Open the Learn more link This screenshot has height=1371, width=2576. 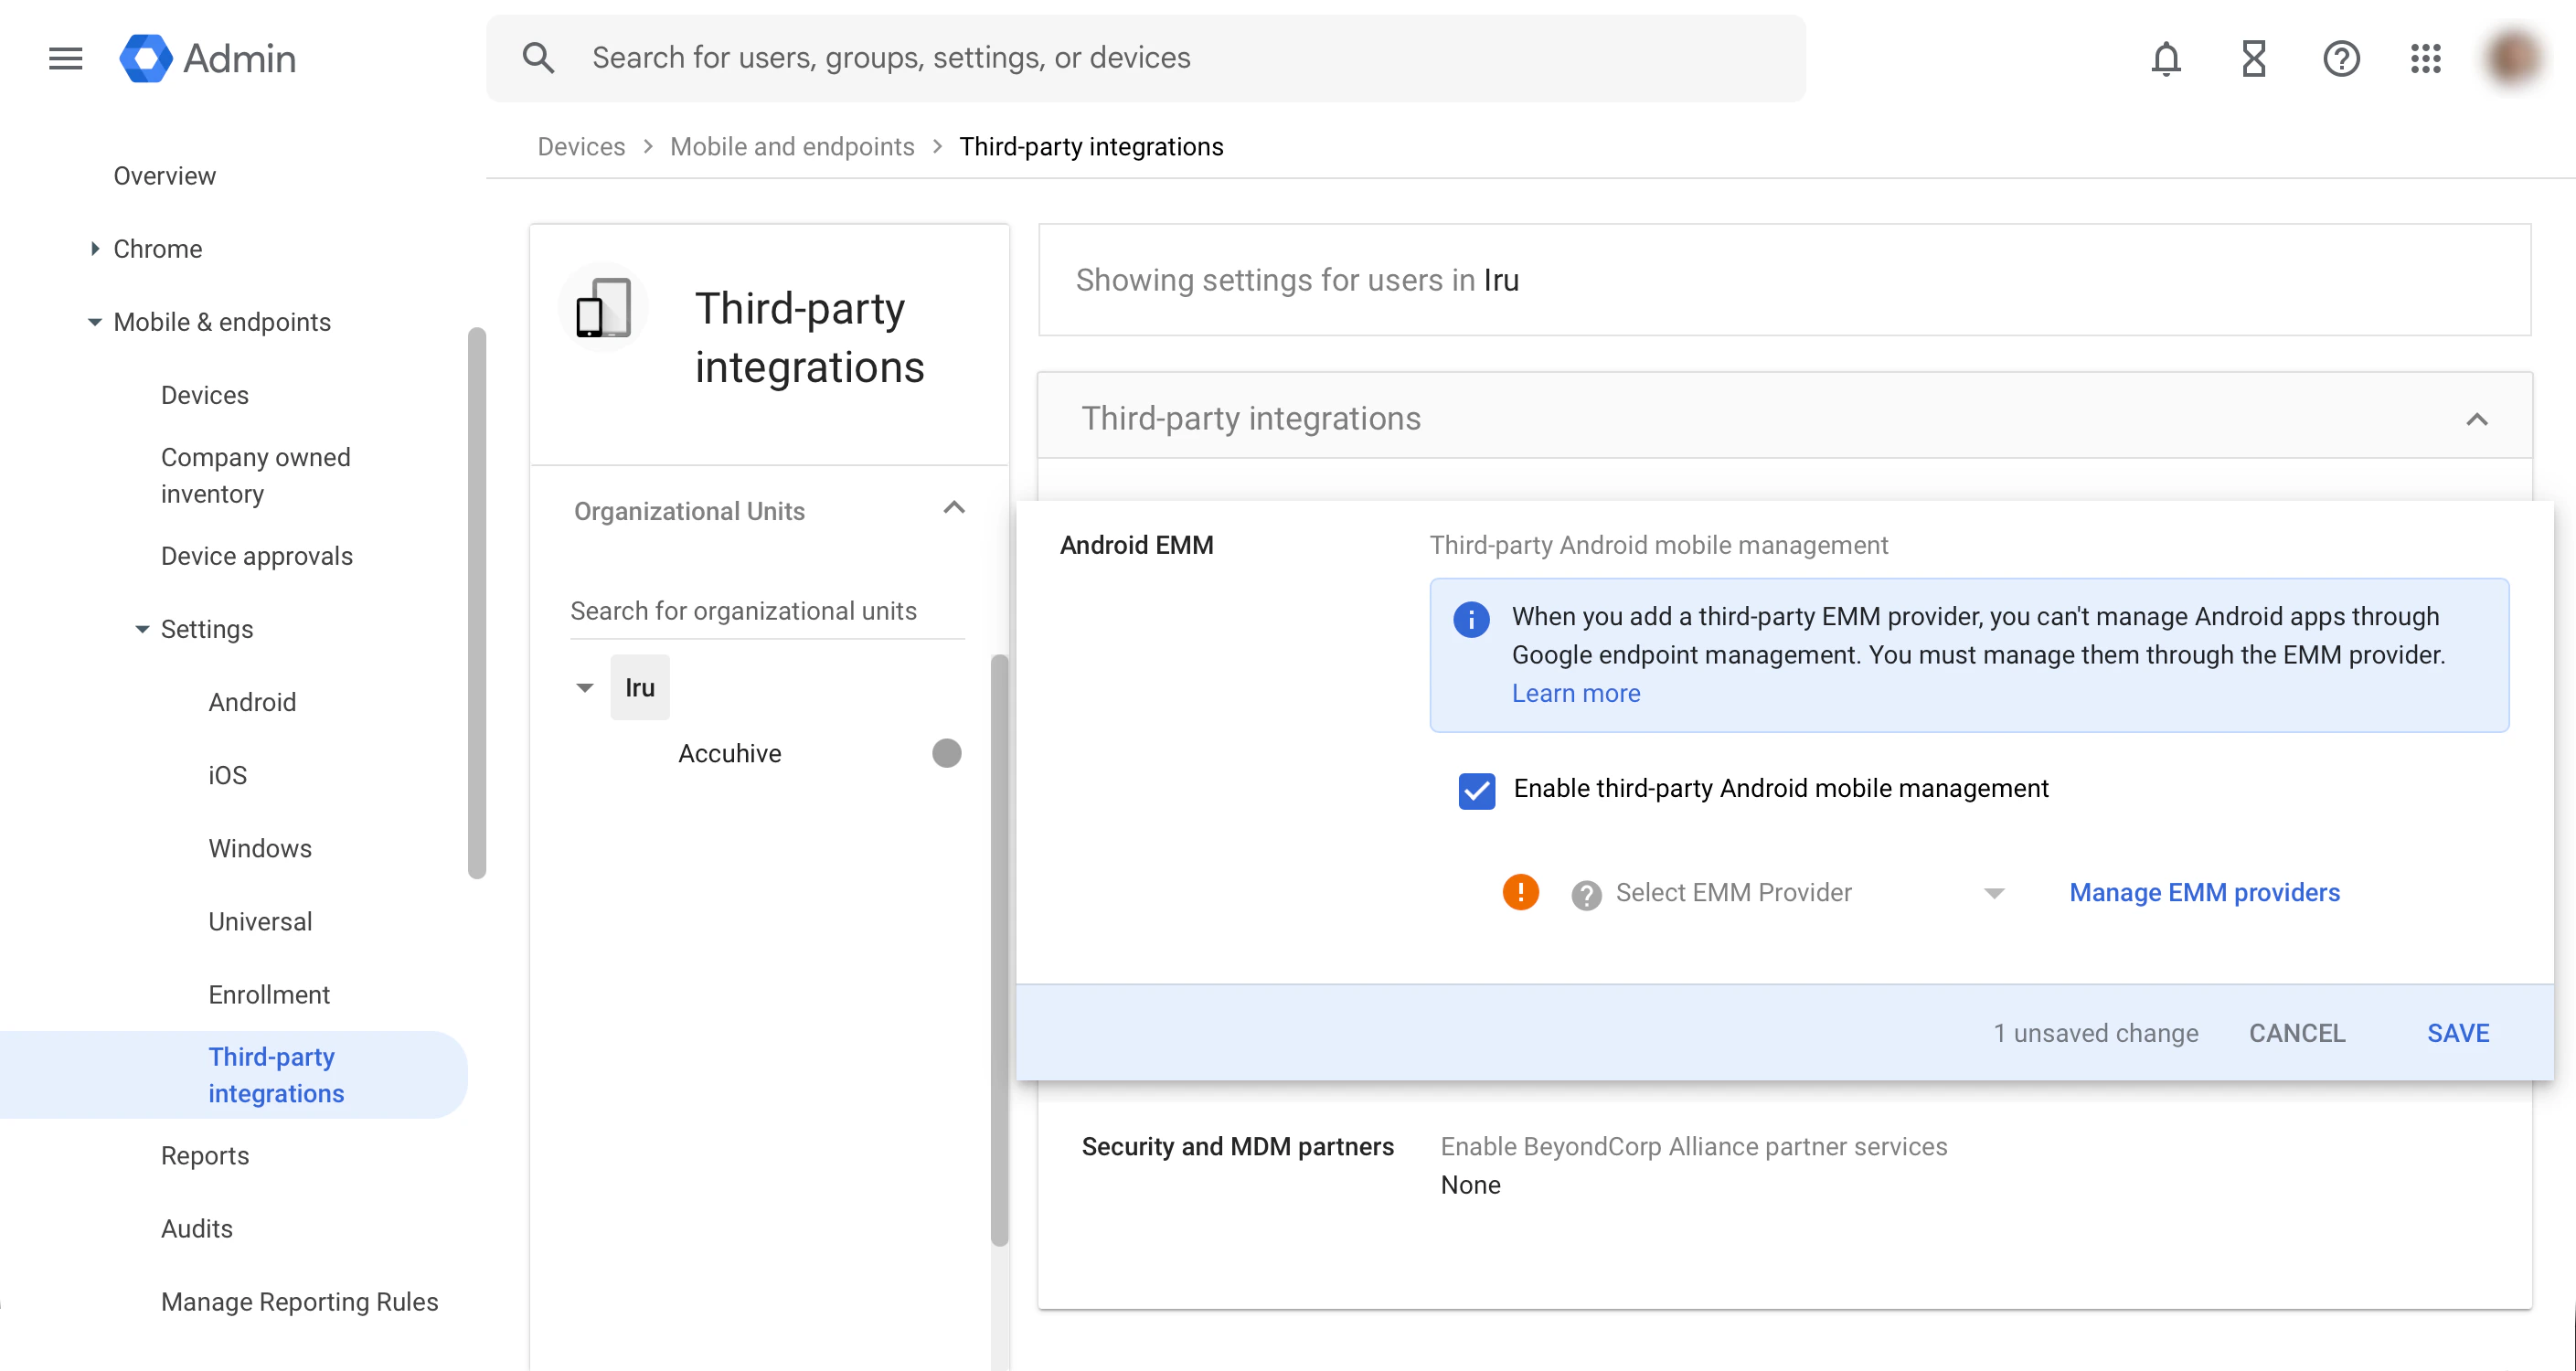[x=1575, y=692]
